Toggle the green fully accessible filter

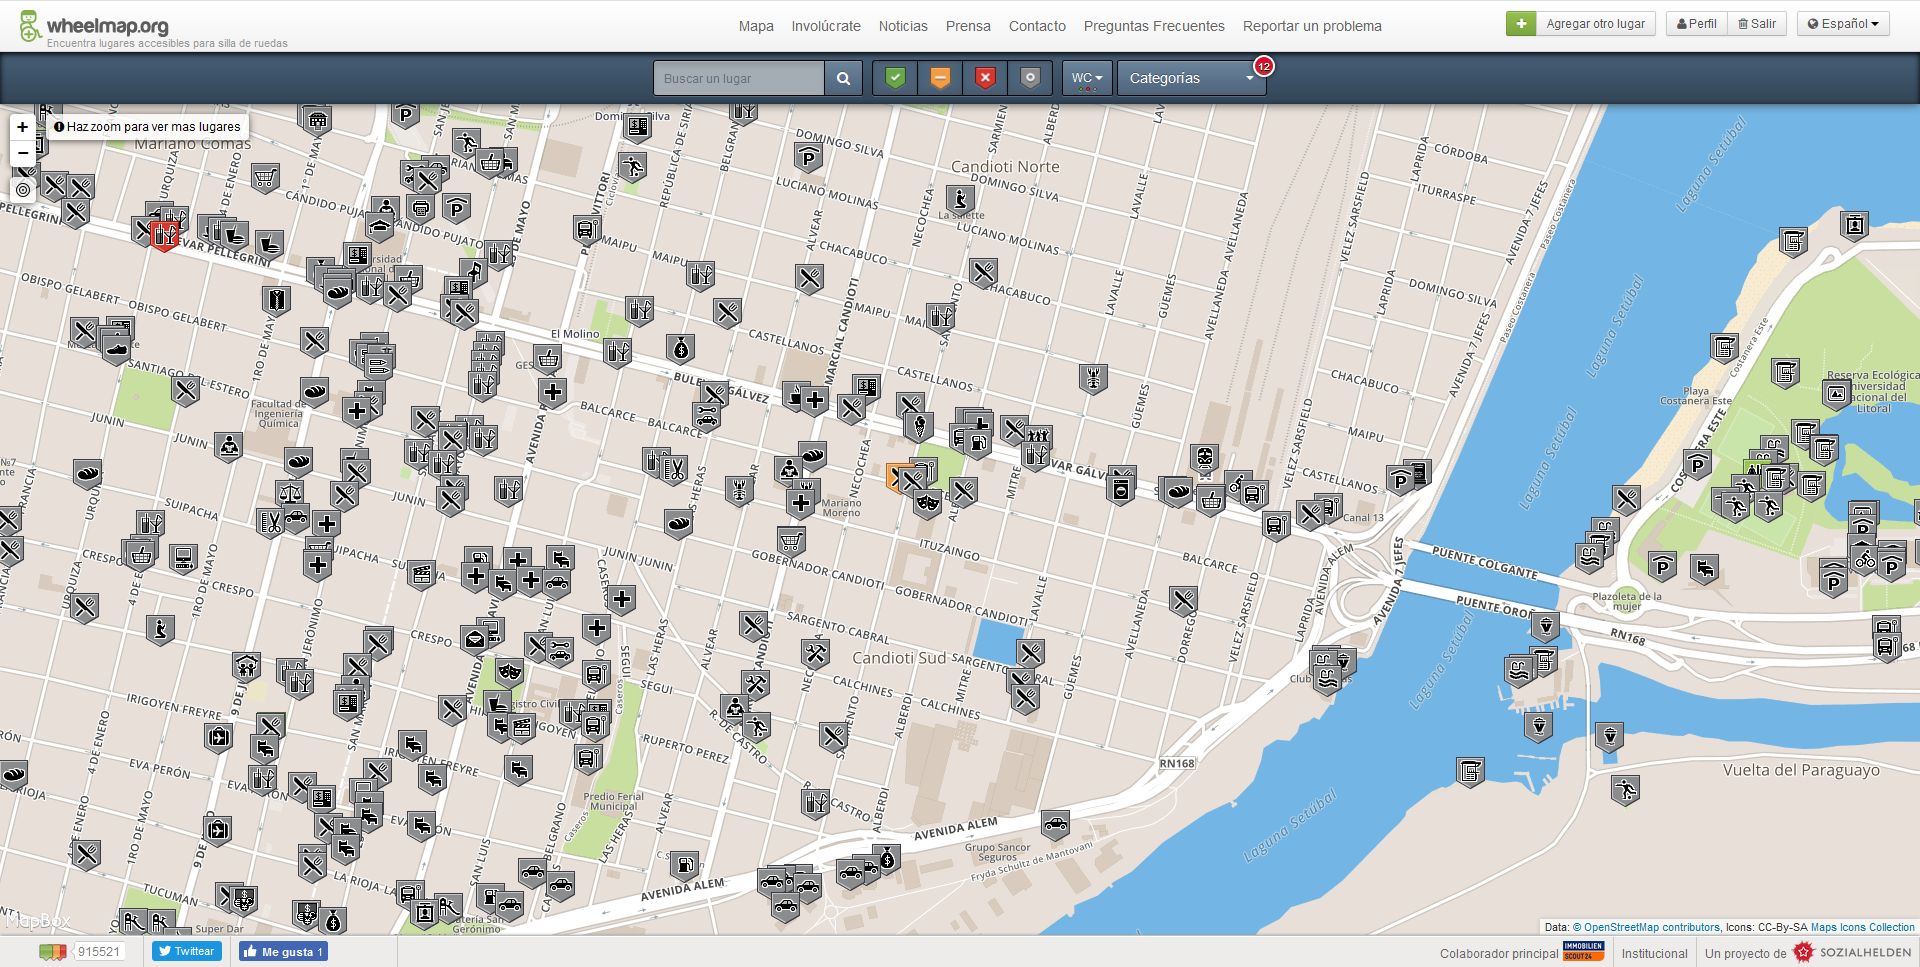895,78
